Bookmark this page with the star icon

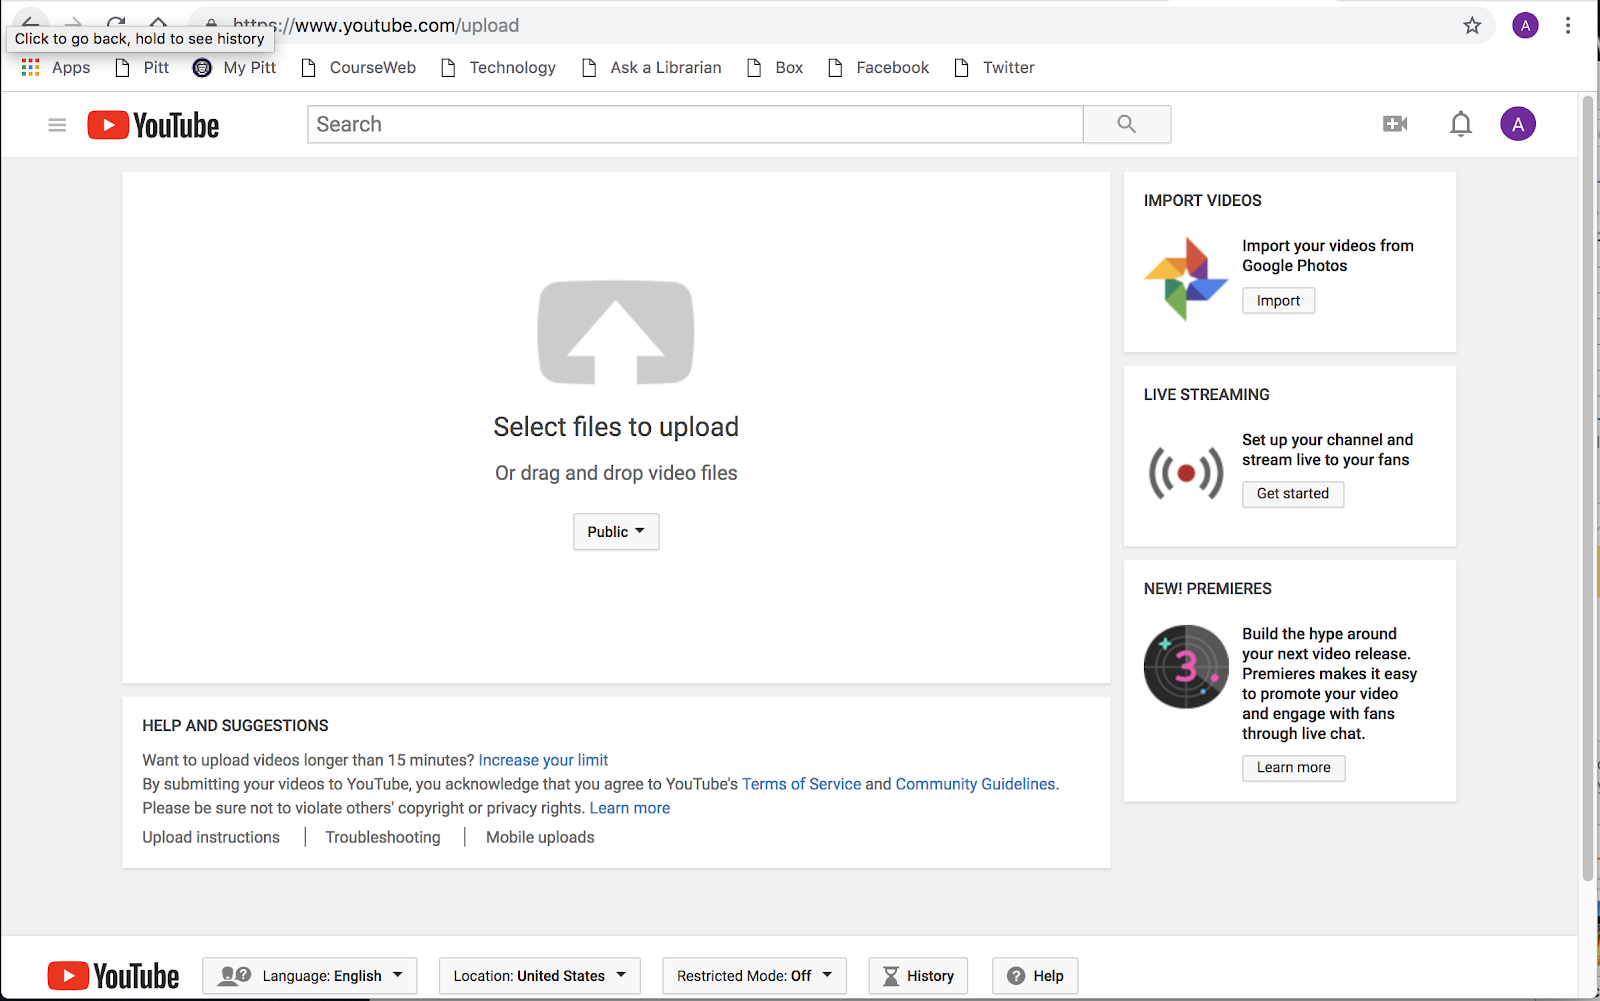[x=1472, y=26]
